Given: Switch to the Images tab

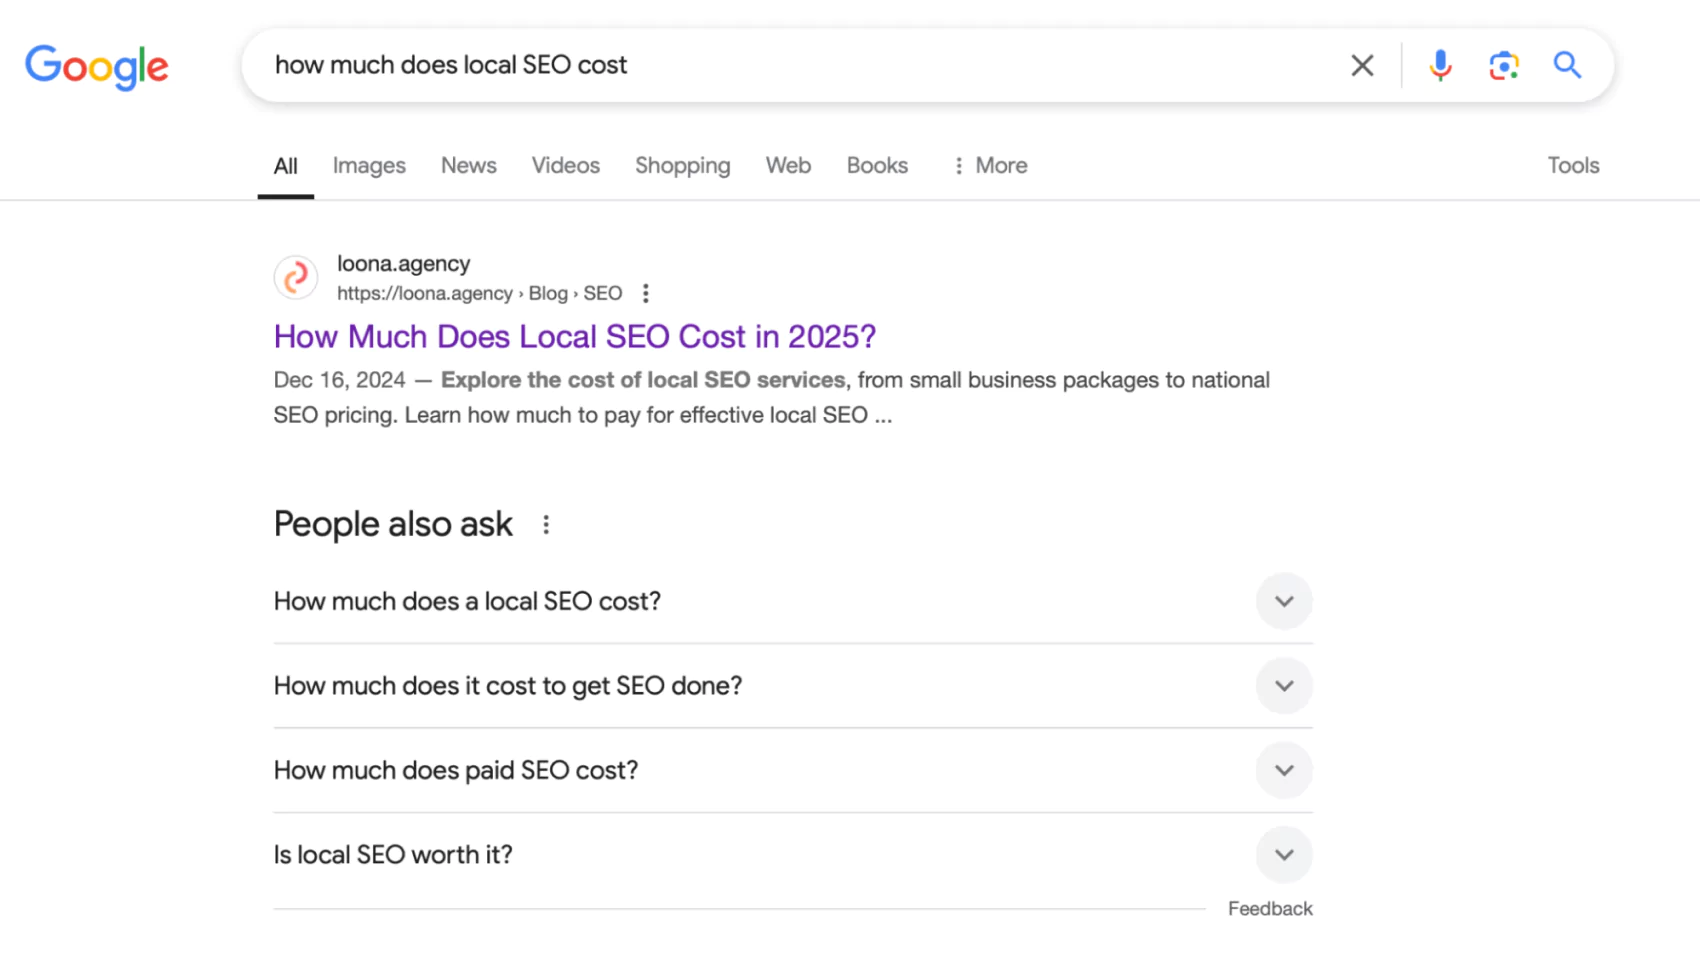Looking at the screenshot, I should (x=369, y=166).
